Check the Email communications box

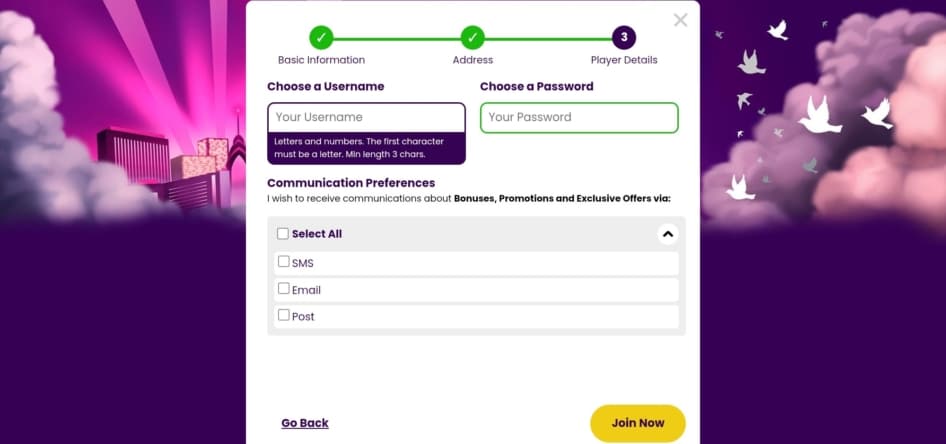pos(284,289)
